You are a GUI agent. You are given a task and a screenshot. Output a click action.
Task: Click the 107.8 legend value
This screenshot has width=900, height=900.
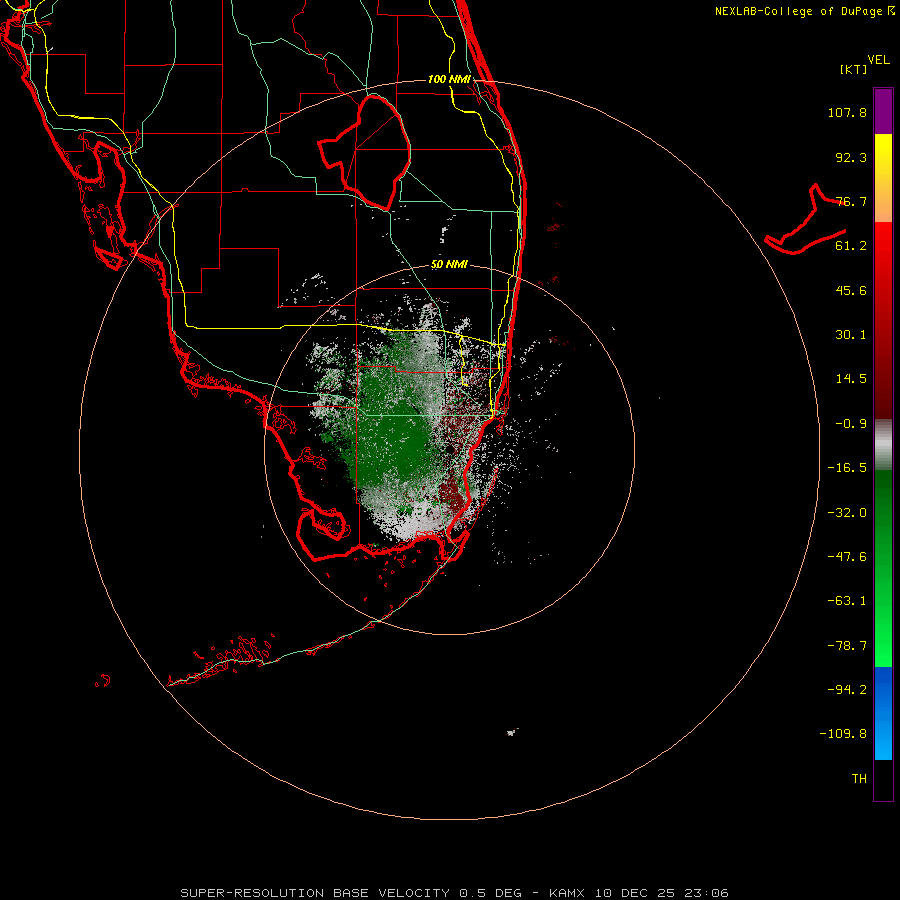click(x=847, y=112)
